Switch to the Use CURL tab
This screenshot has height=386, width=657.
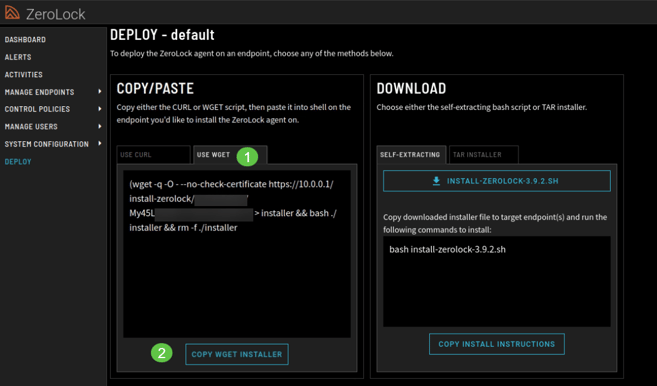pos(153,155)
